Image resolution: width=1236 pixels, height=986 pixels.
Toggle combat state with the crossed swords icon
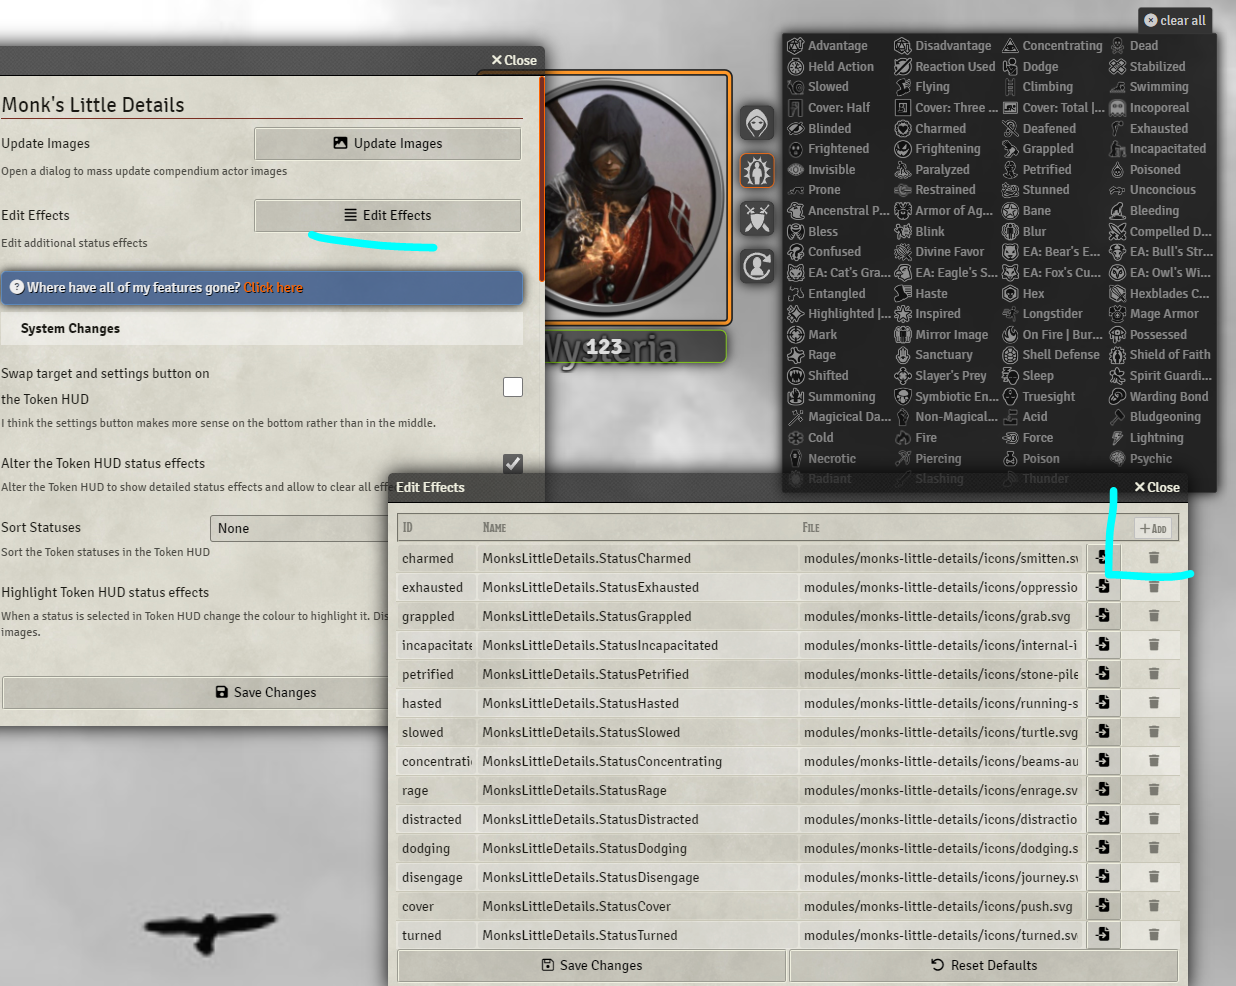coord(756,218)
